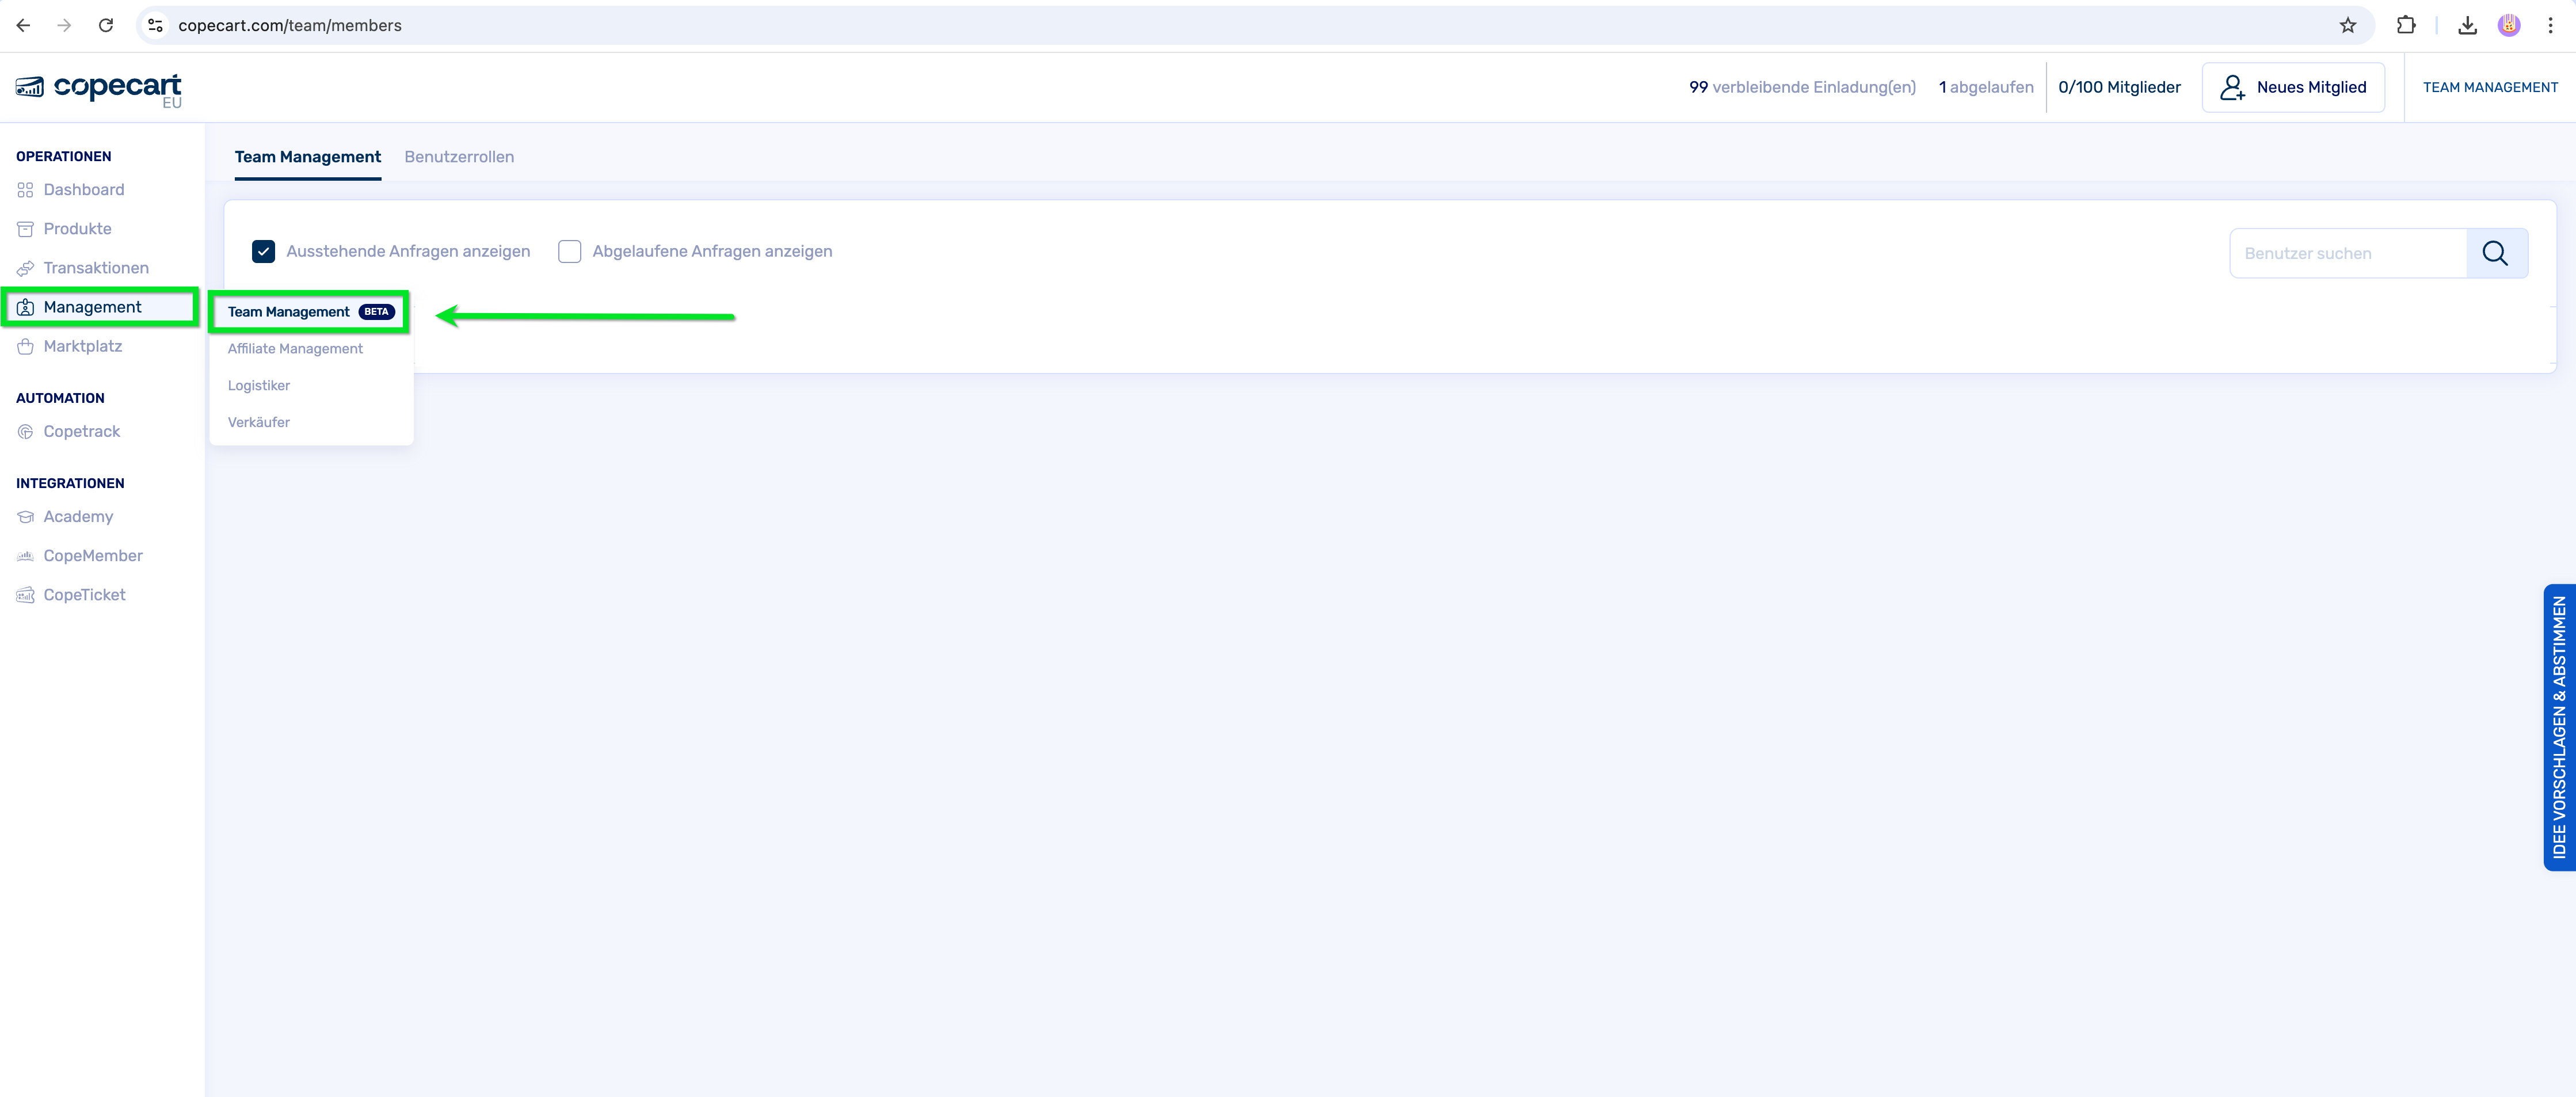Enable Abgelaufene Anfragen anzeigen checkbox
Viewport: 2576px width, 1097px height.
(569, 251)
